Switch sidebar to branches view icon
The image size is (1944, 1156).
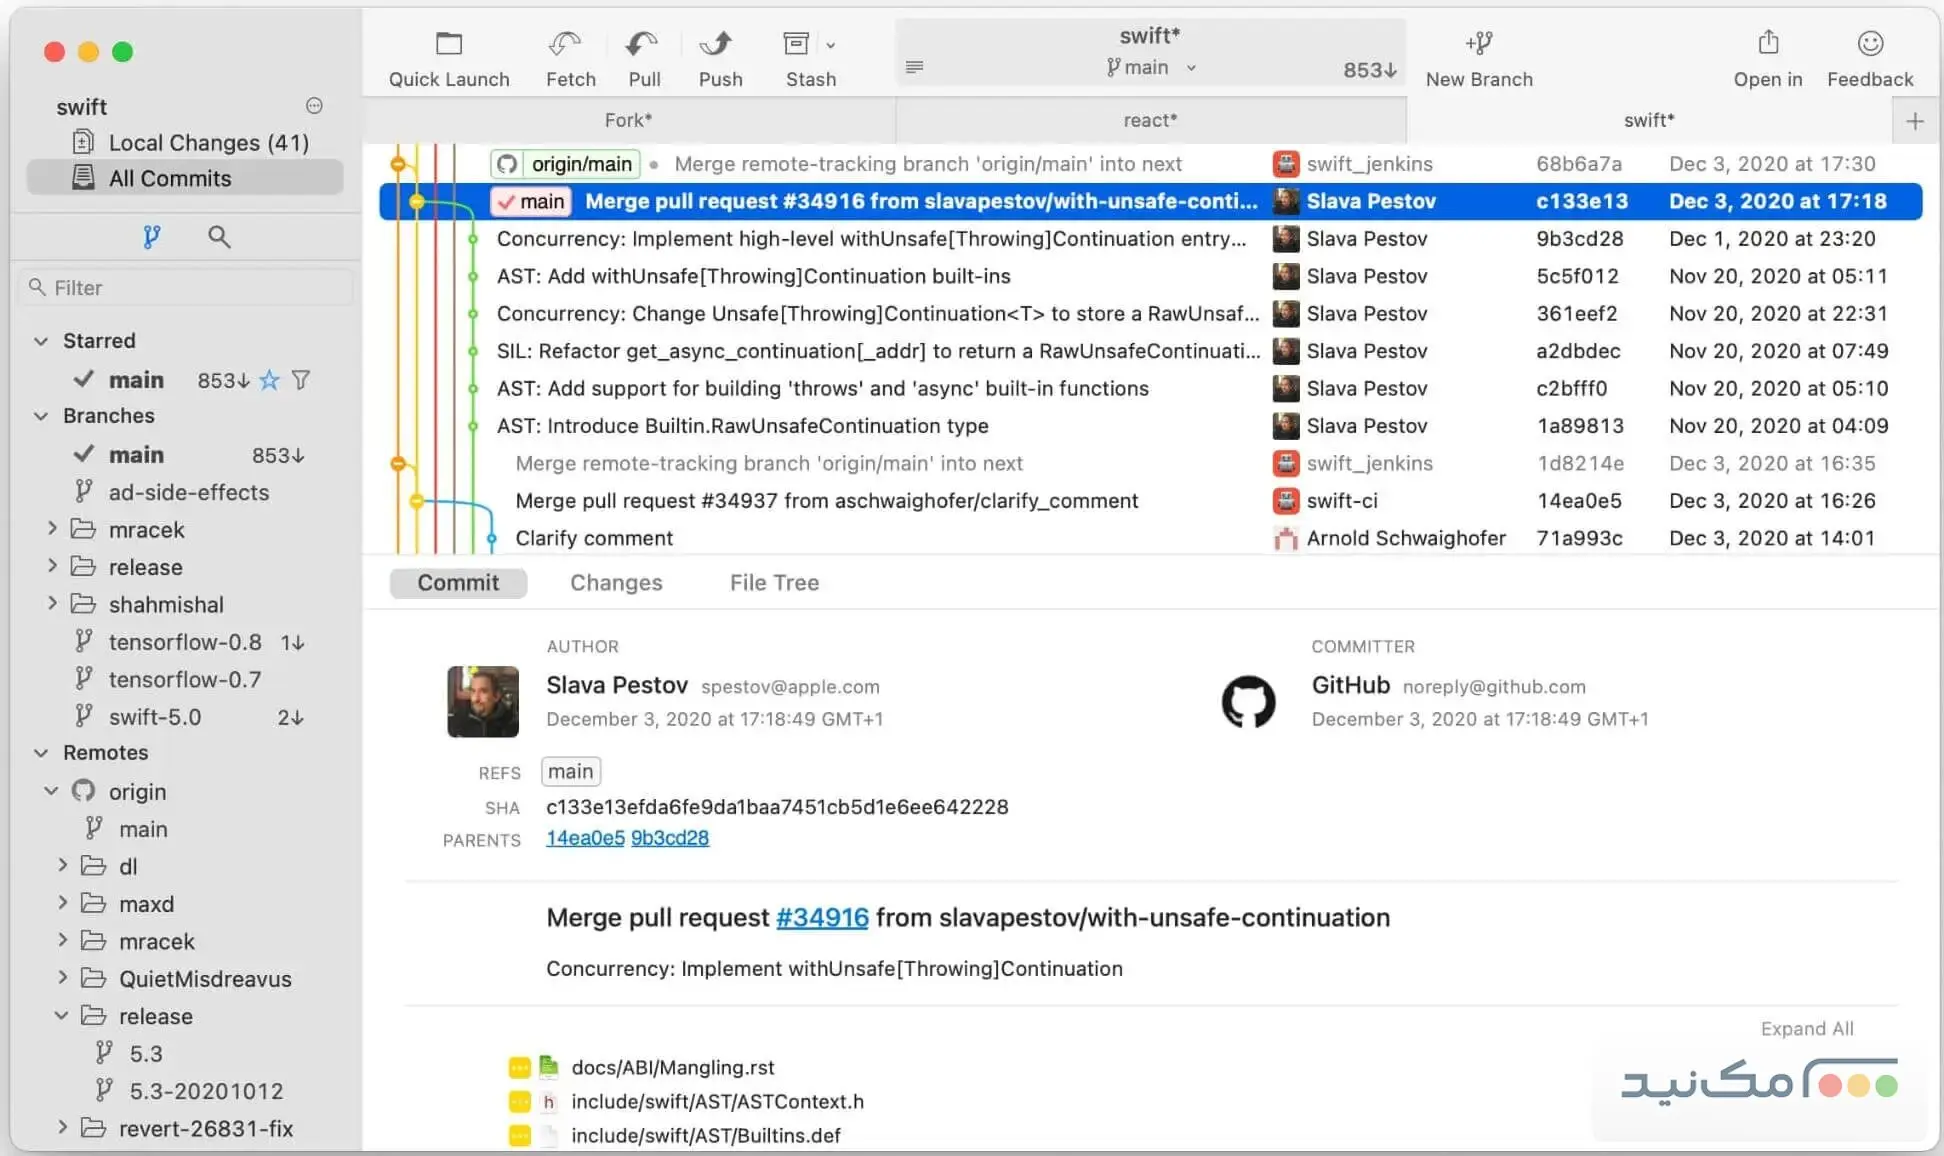[x=151, y=237]
